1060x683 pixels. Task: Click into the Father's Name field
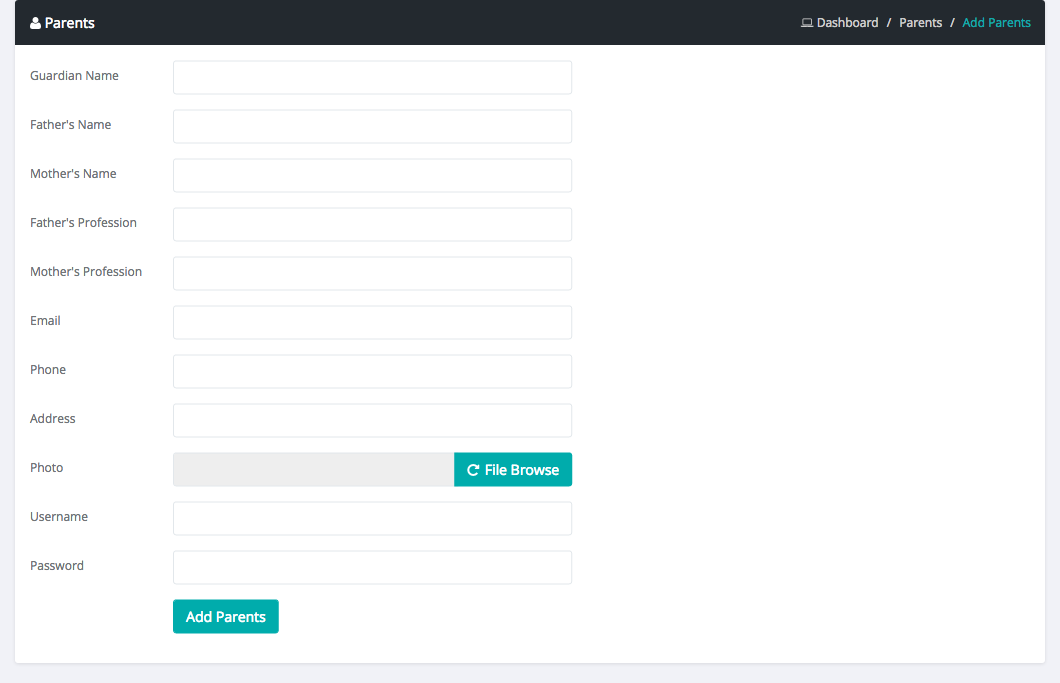coord(372,127)
